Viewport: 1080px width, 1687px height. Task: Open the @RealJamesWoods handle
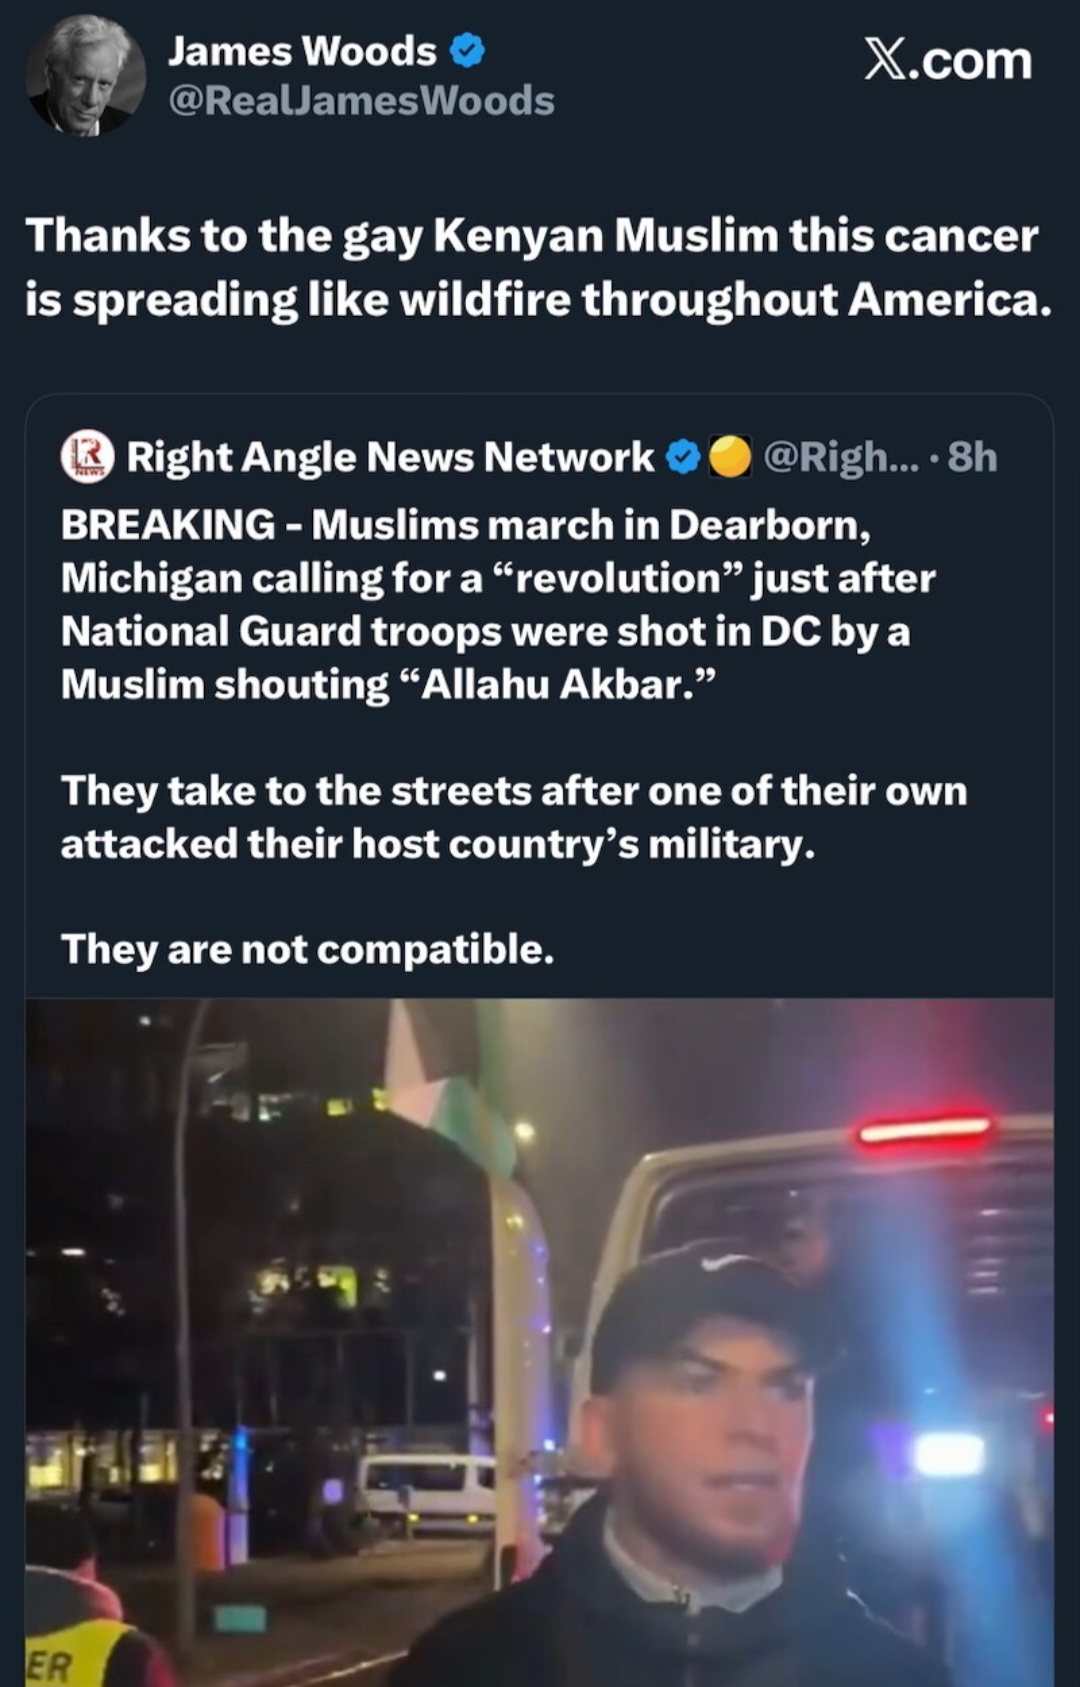coord(361,101)
